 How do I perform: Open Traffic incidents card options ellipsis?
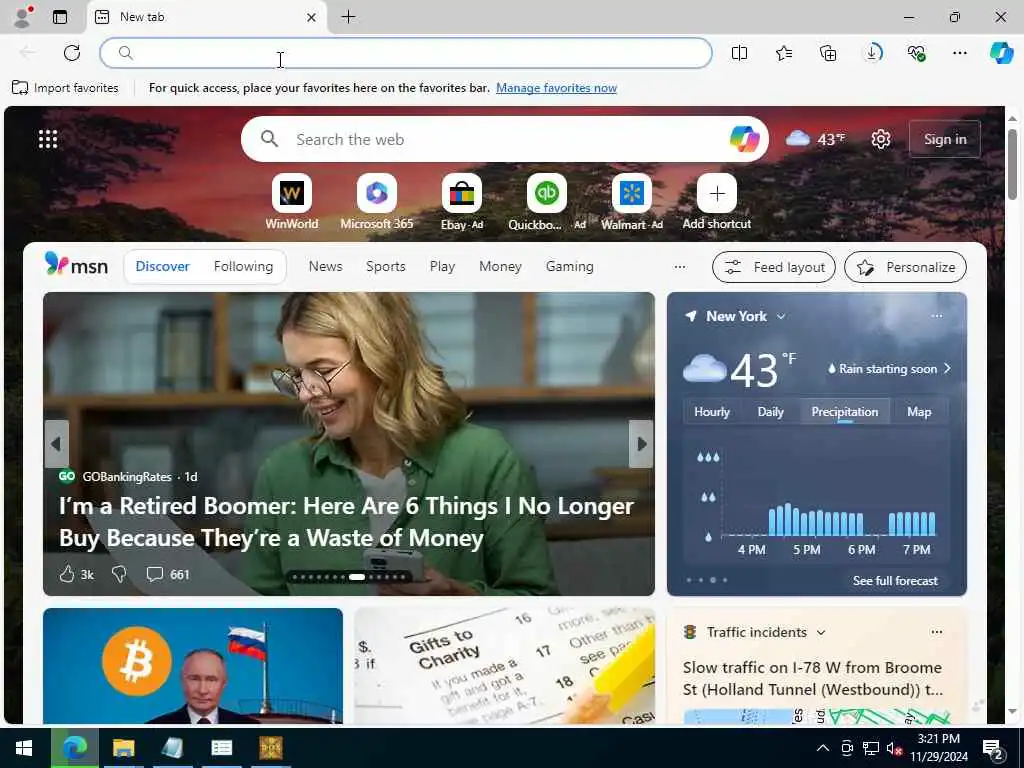click(x=936, y=632)
